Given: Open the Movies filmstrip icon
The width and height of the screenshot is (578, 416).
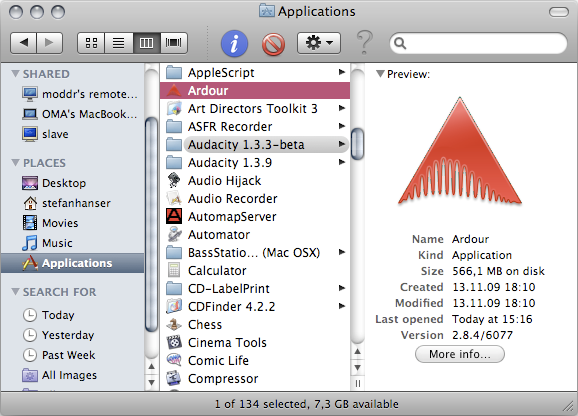Looking at the screenshot, I should (x=30, y=223).
